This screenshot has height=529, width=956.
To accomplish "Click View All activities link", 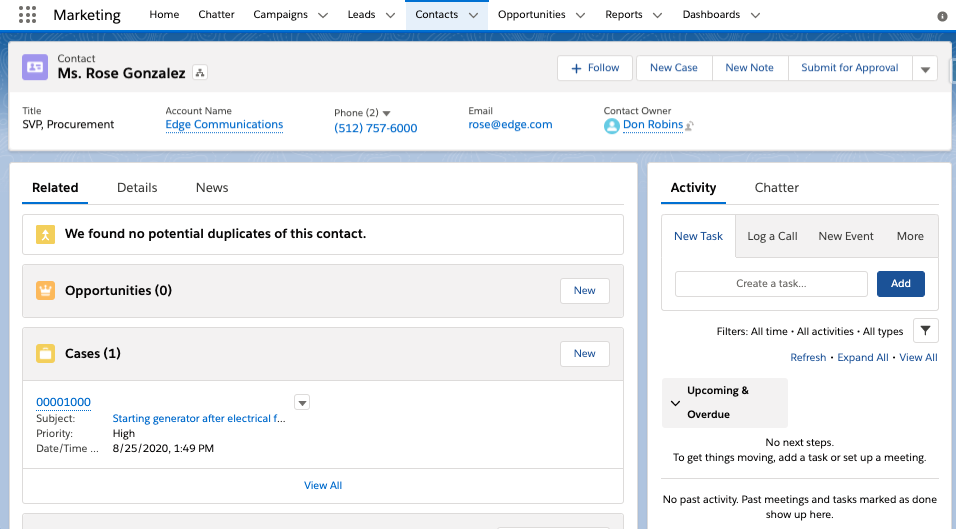I will tap(918, 358).
